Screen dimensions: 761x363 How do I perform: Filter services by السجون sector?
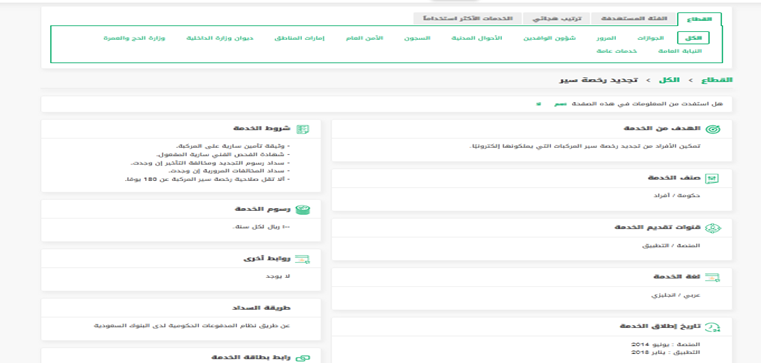[417, 38]
